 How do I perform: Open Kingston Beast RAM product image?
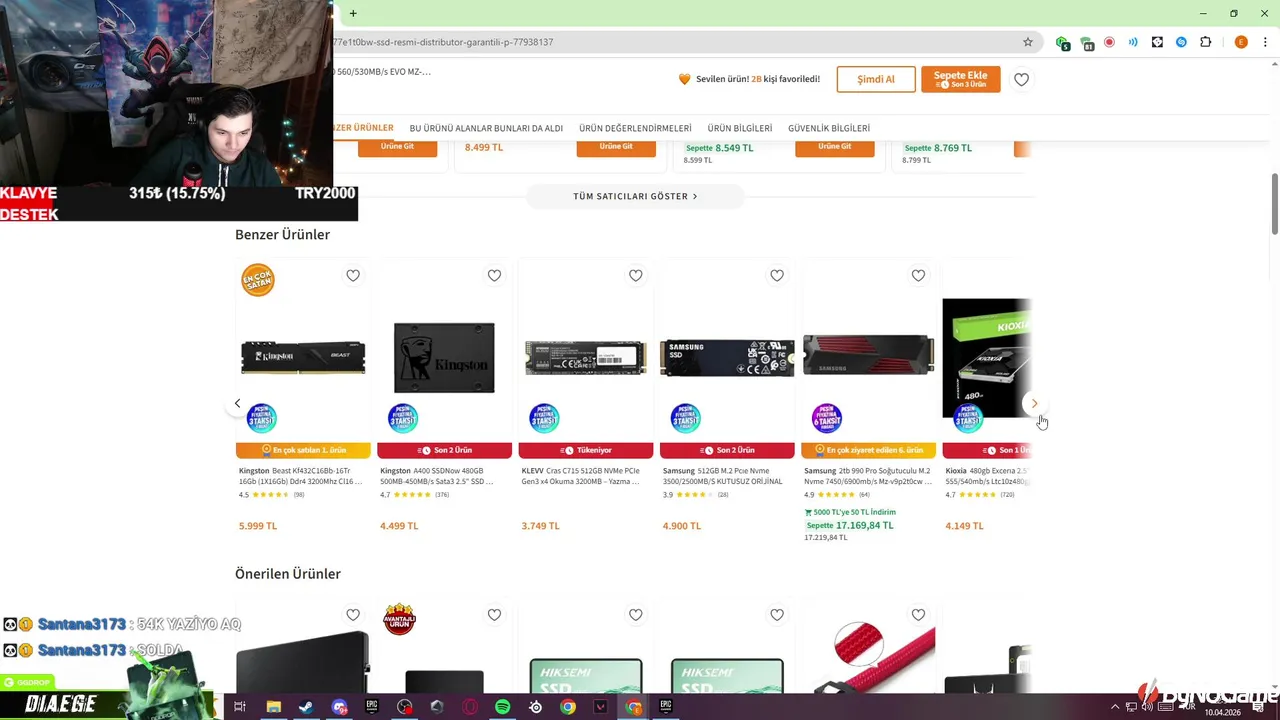coord(303,357)
